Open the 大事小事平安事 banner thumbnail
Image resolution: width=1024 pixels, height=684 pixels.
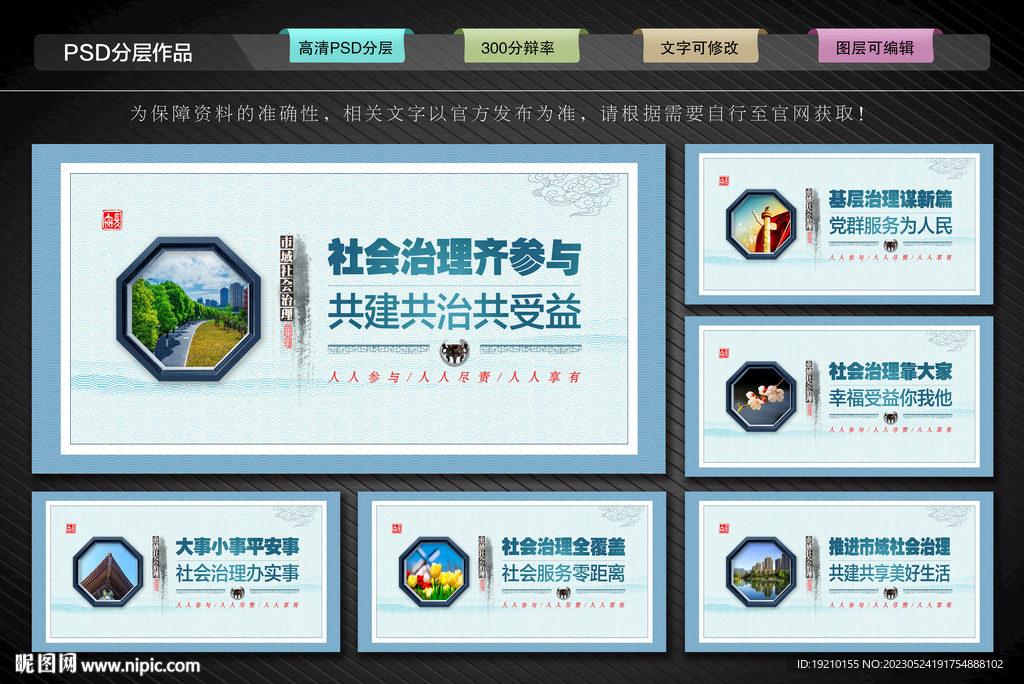pos(186,572)
